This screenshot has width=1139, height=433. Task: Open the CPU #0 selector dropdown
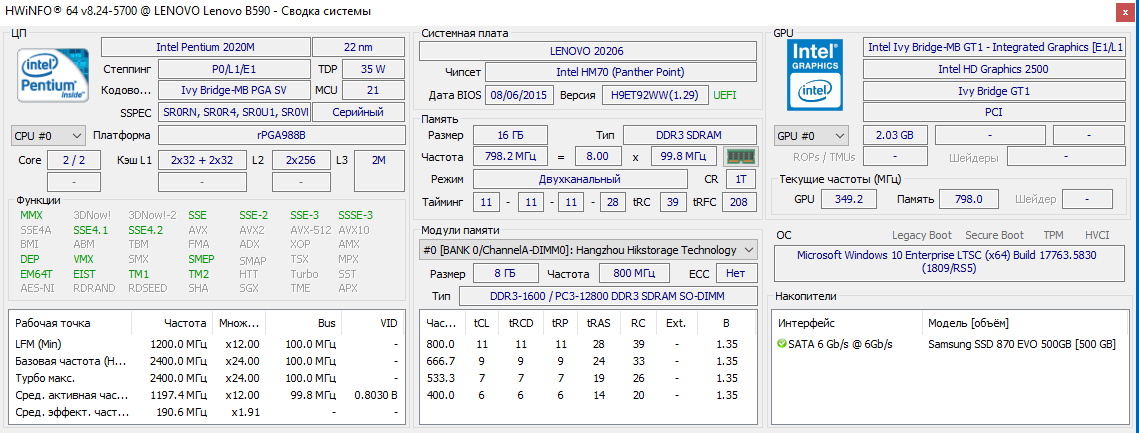[x=48, y=135]
